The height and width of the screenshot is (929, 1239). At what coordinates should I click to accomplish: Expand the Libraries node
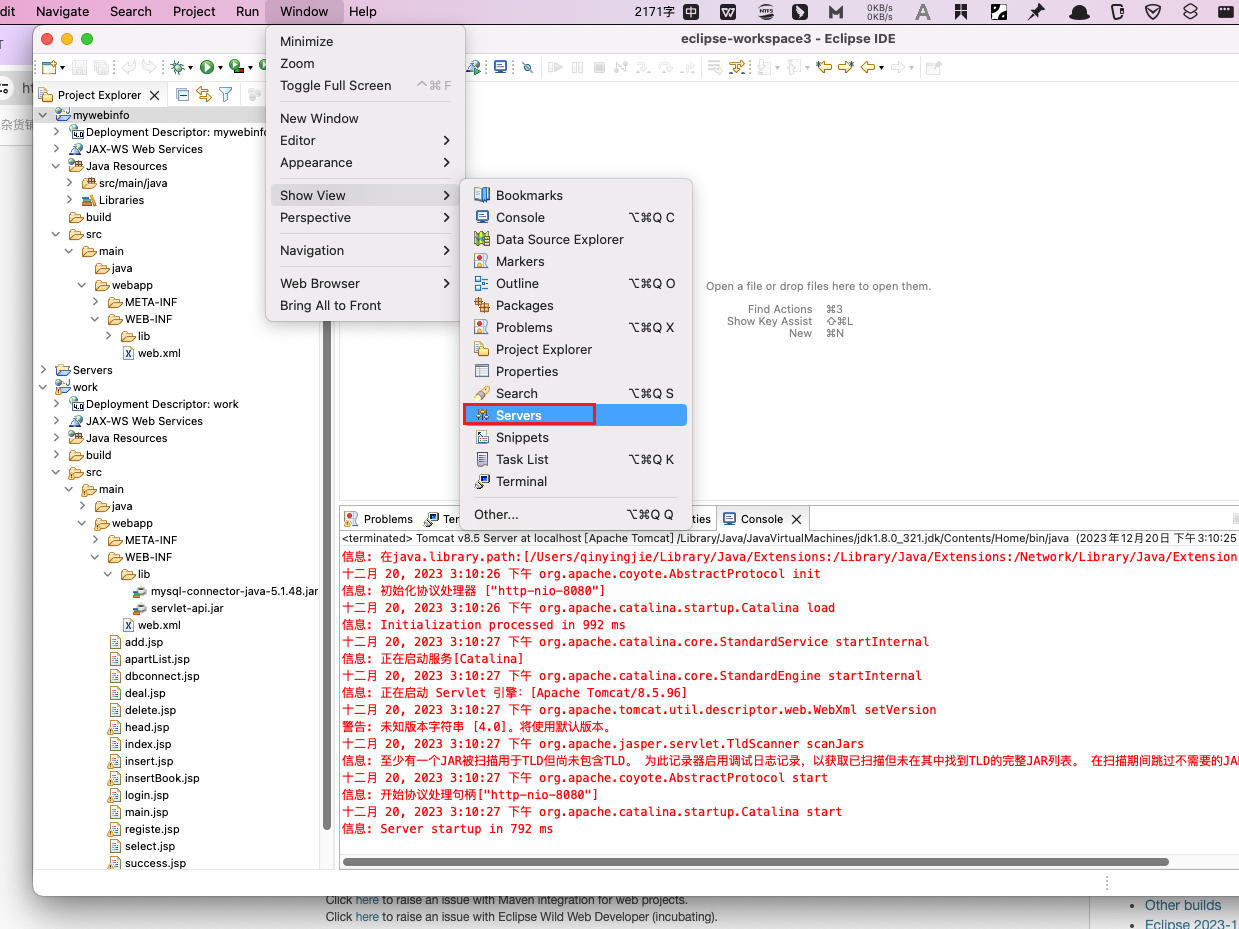pos(69,200)
